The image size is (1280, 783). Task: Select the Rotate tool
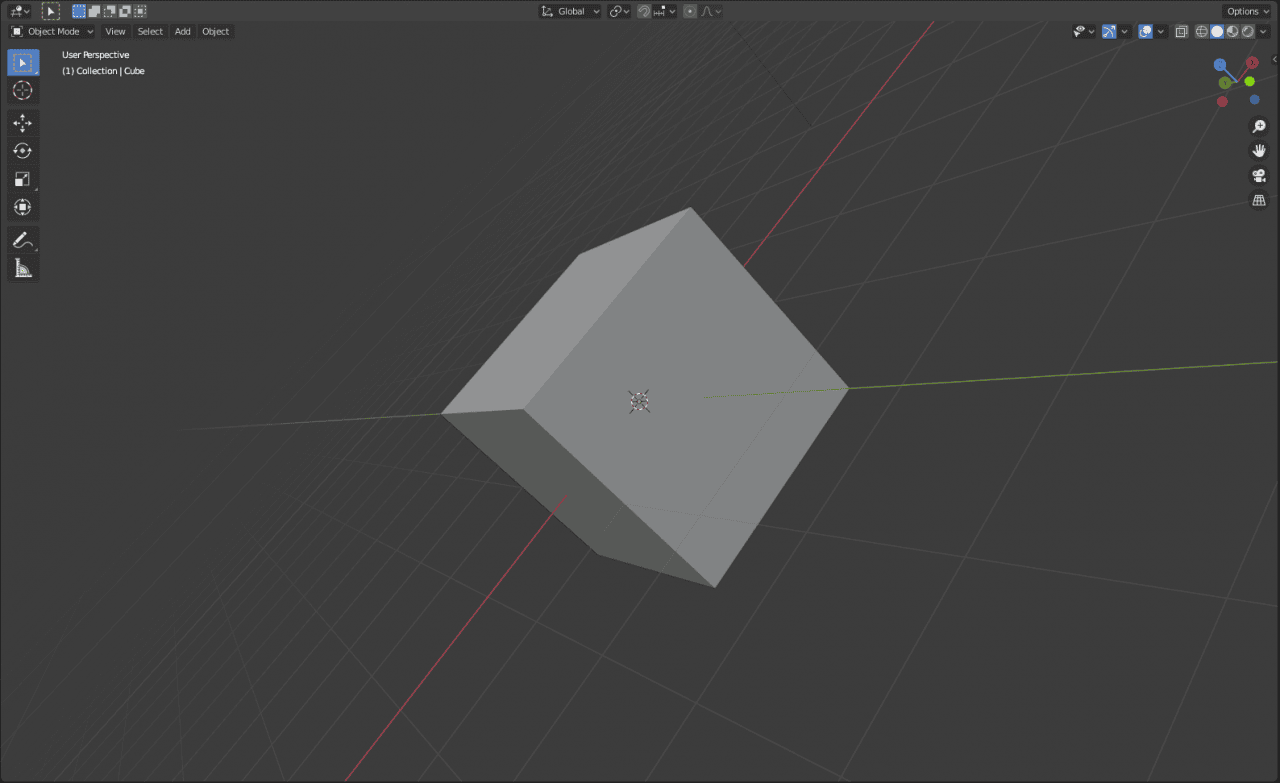click(23, 150)
